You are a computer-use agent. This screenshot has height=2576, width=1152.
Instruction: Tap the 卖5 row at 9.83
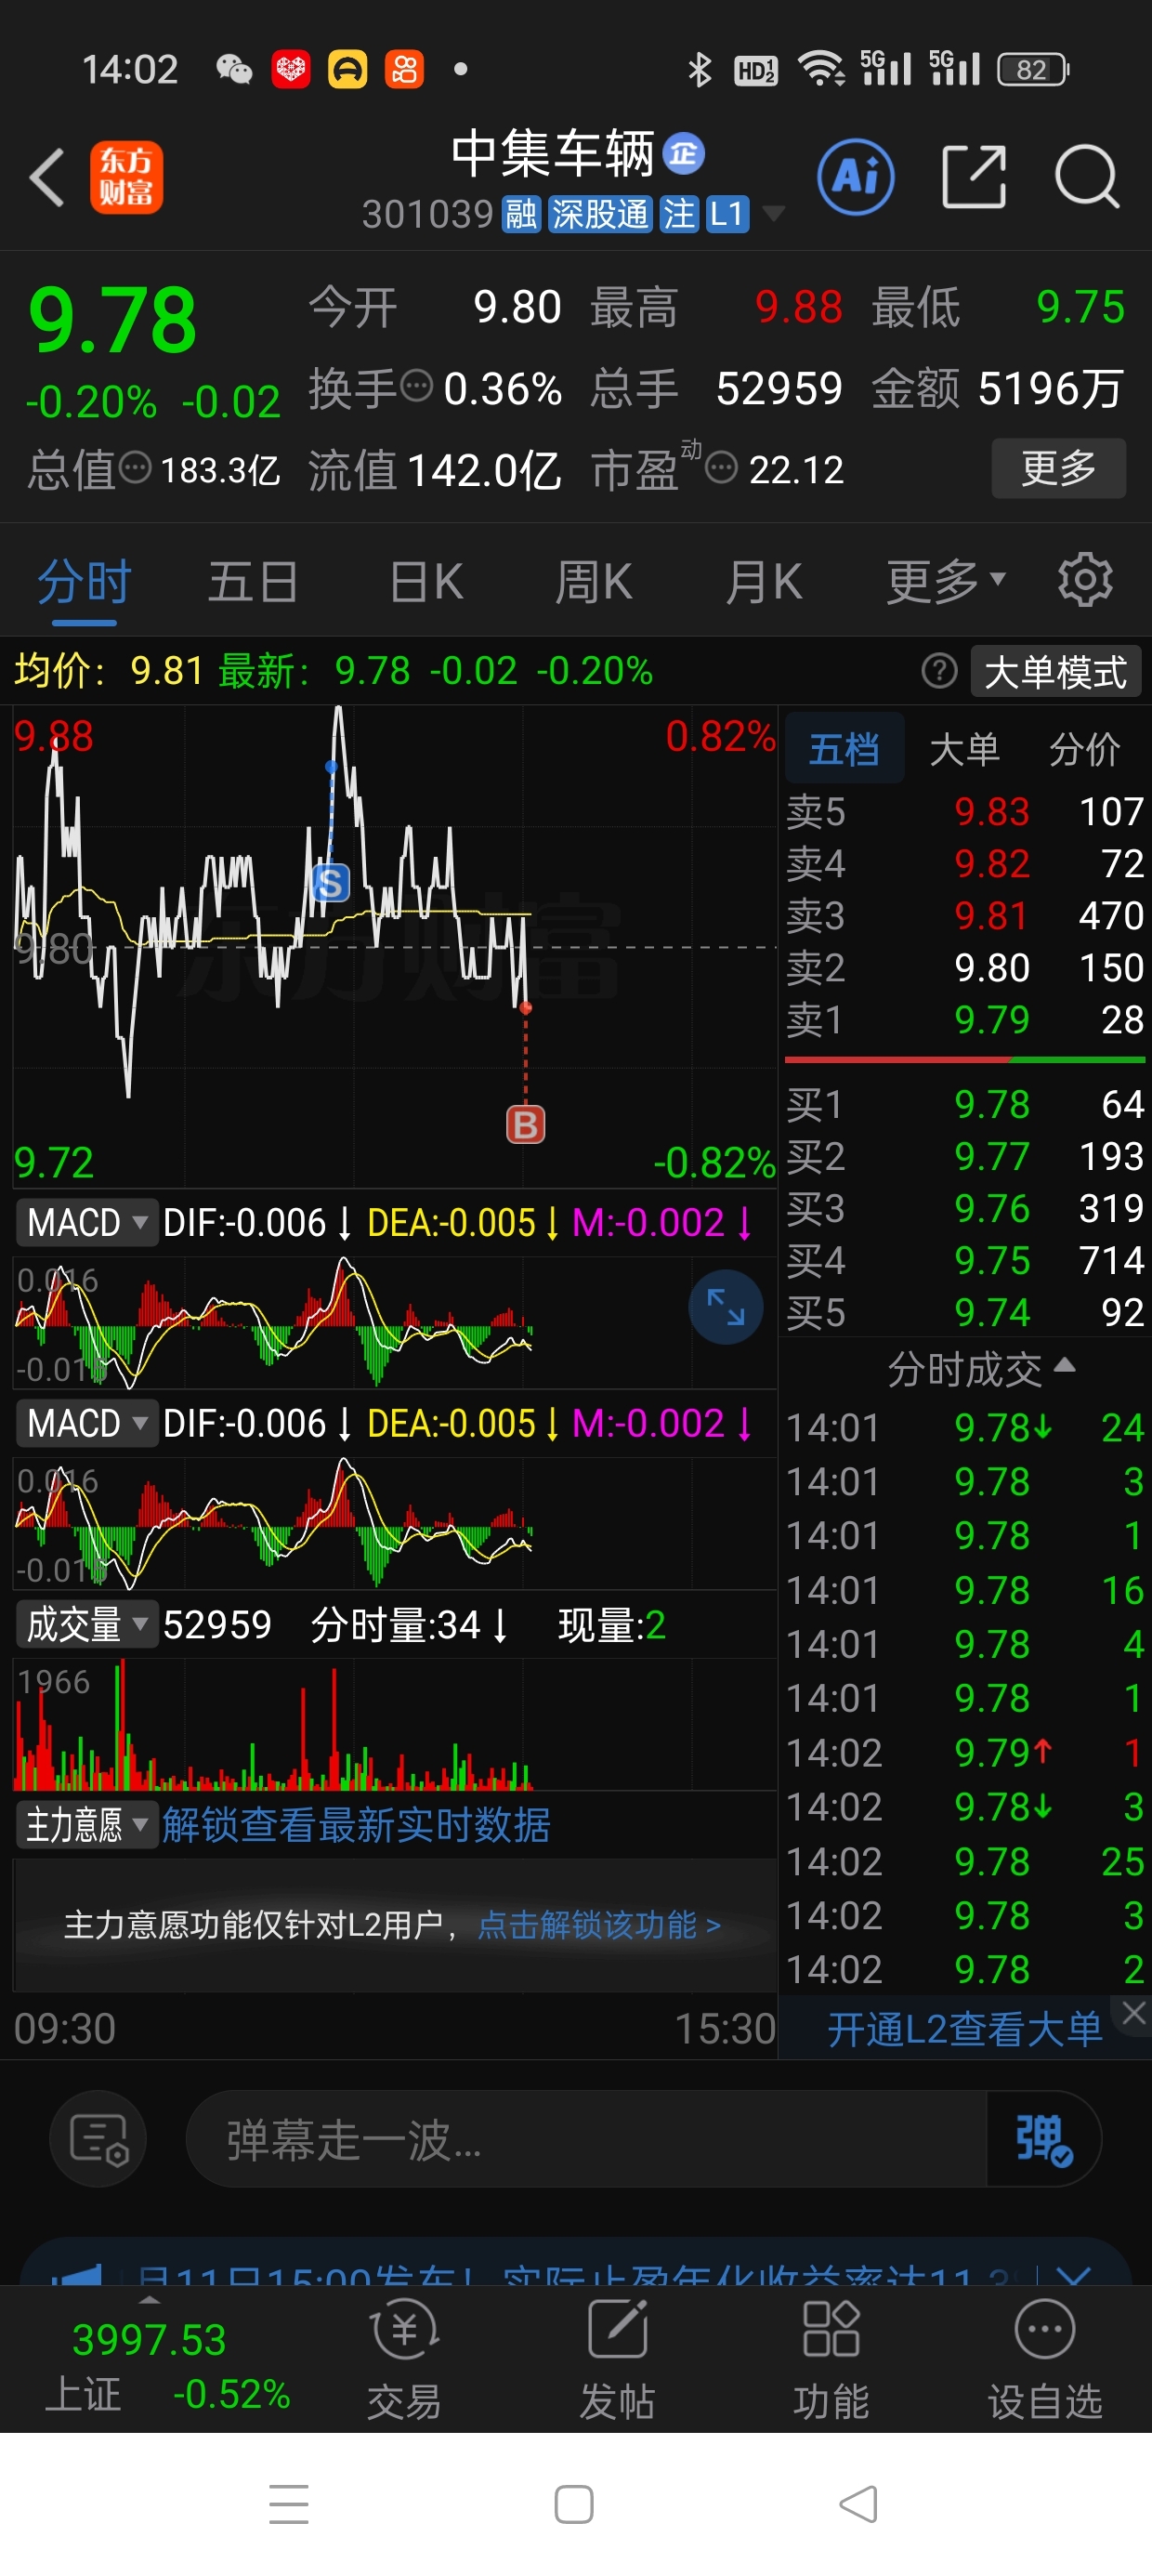point(965,811)
